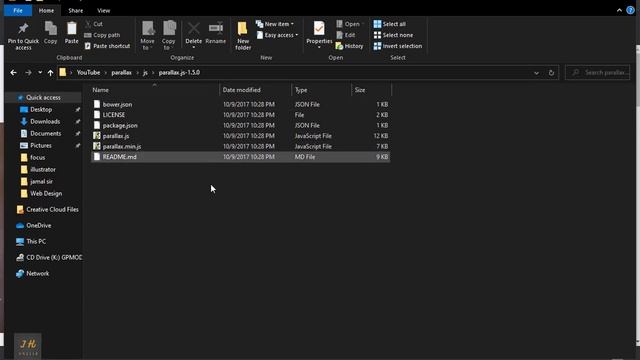Create a New folder
Image resolution: width=640 pixels, height=360 pixels.
point(243,36)
